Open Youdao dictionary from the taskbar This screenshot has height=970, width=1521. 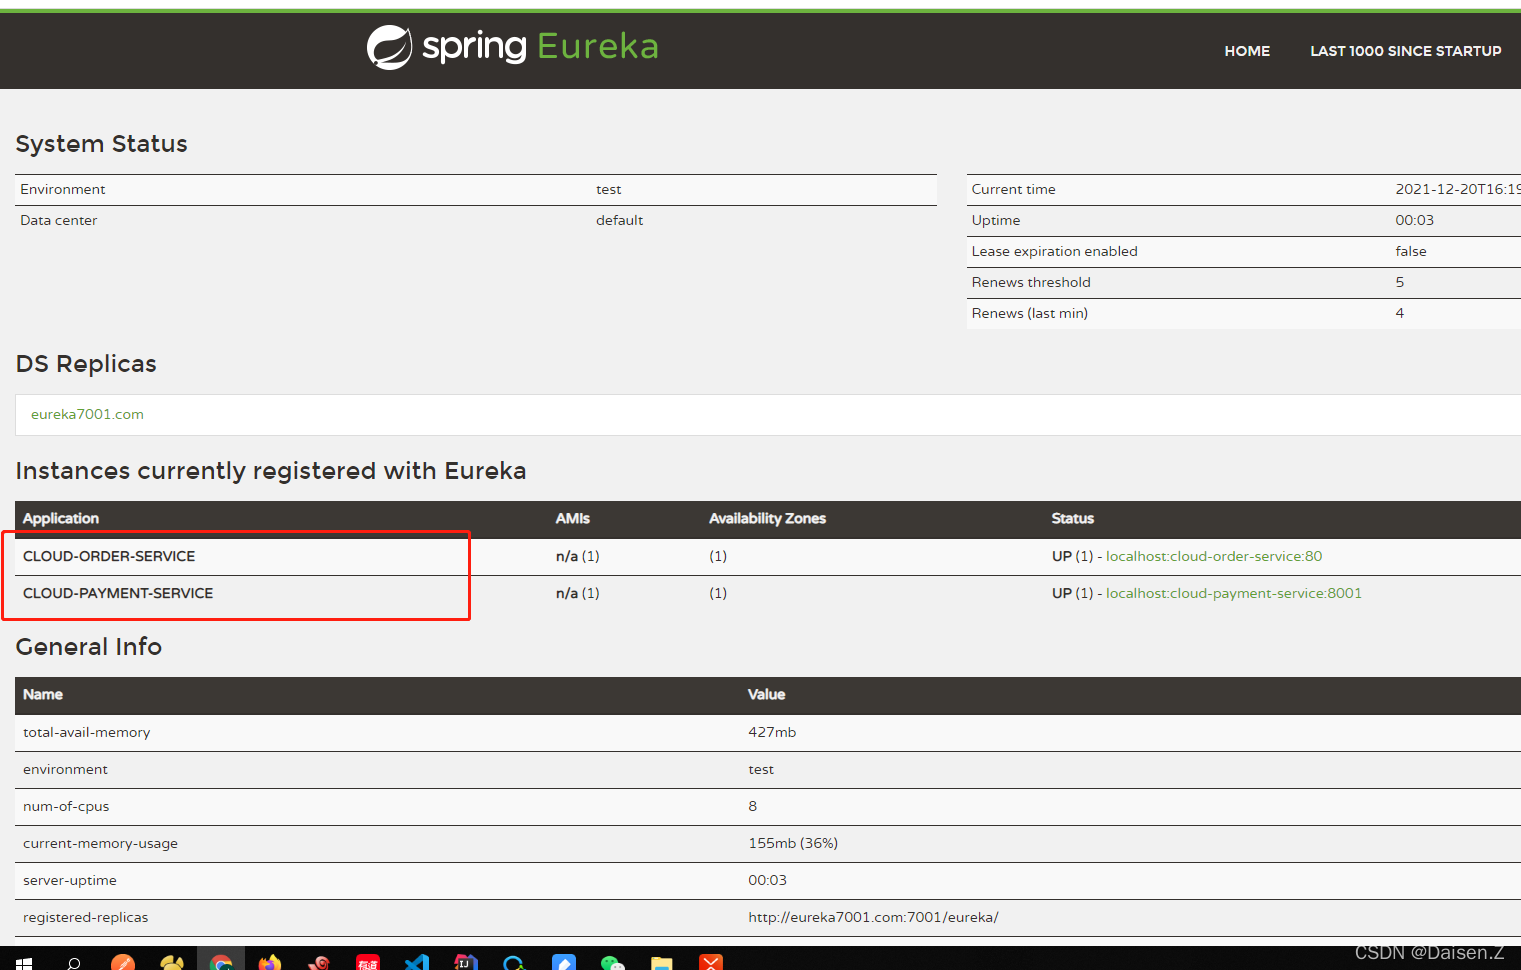[x=368, y=962]
